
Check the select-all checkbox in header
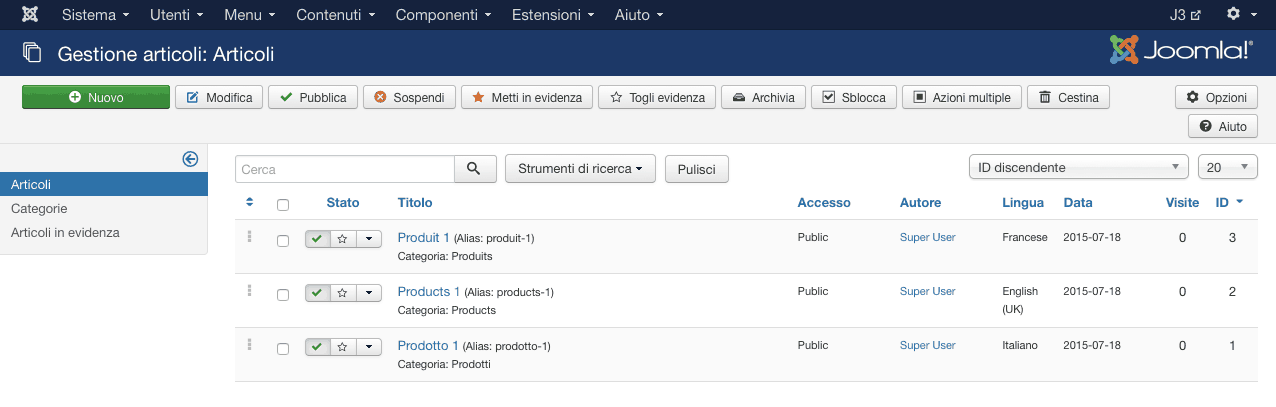tap(283, 204)
